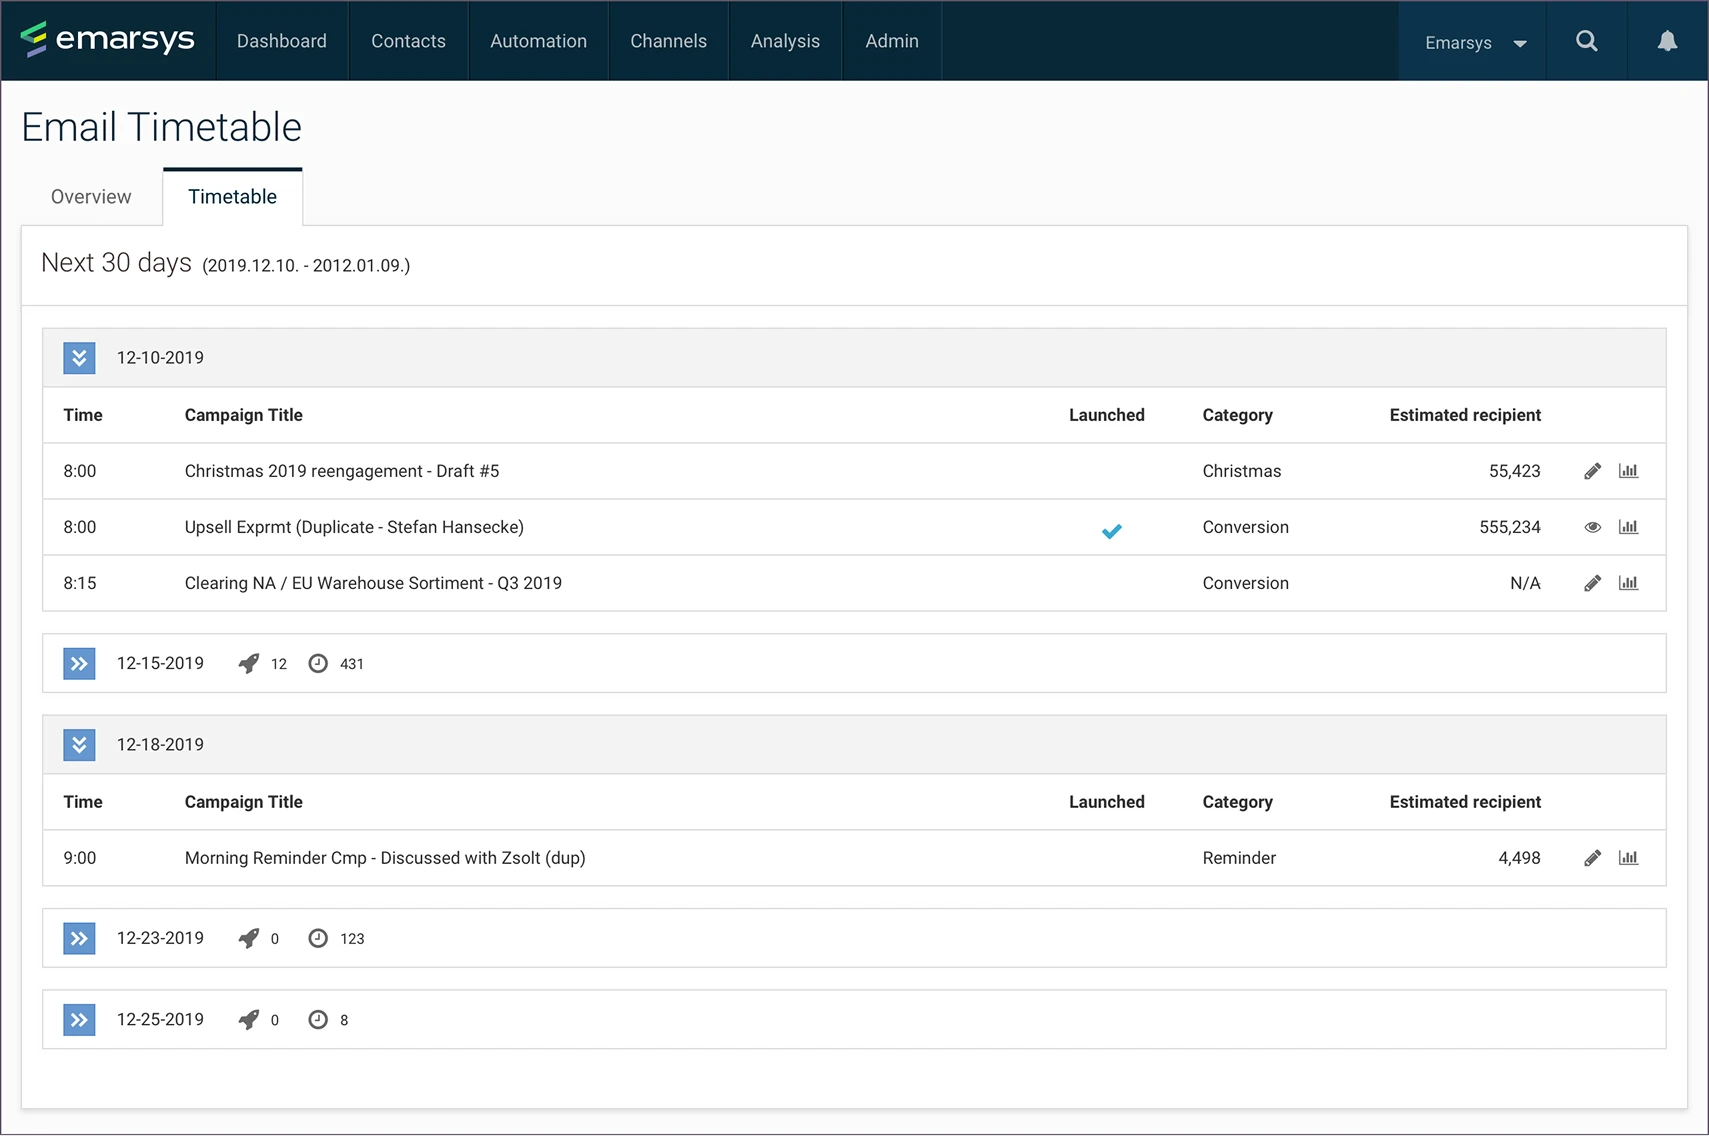Click the search magnifier icon

point(1586,41)
